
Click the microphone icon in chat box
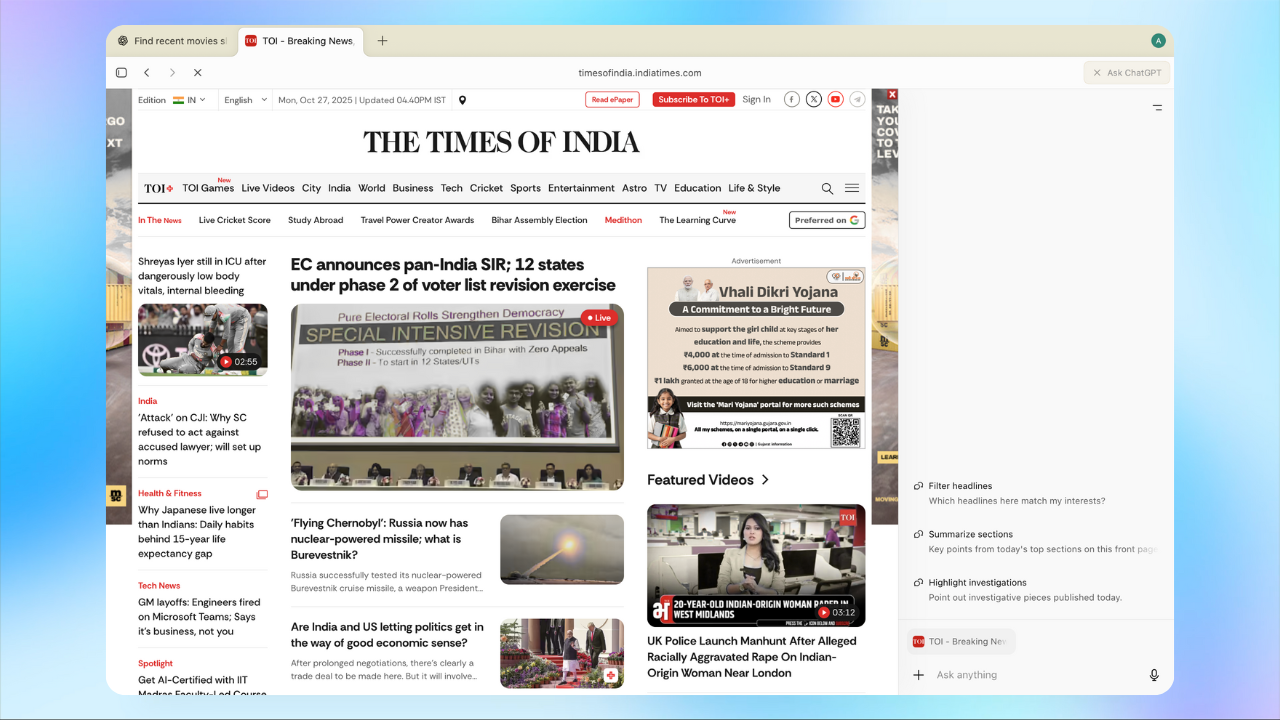pos(1154,675)
